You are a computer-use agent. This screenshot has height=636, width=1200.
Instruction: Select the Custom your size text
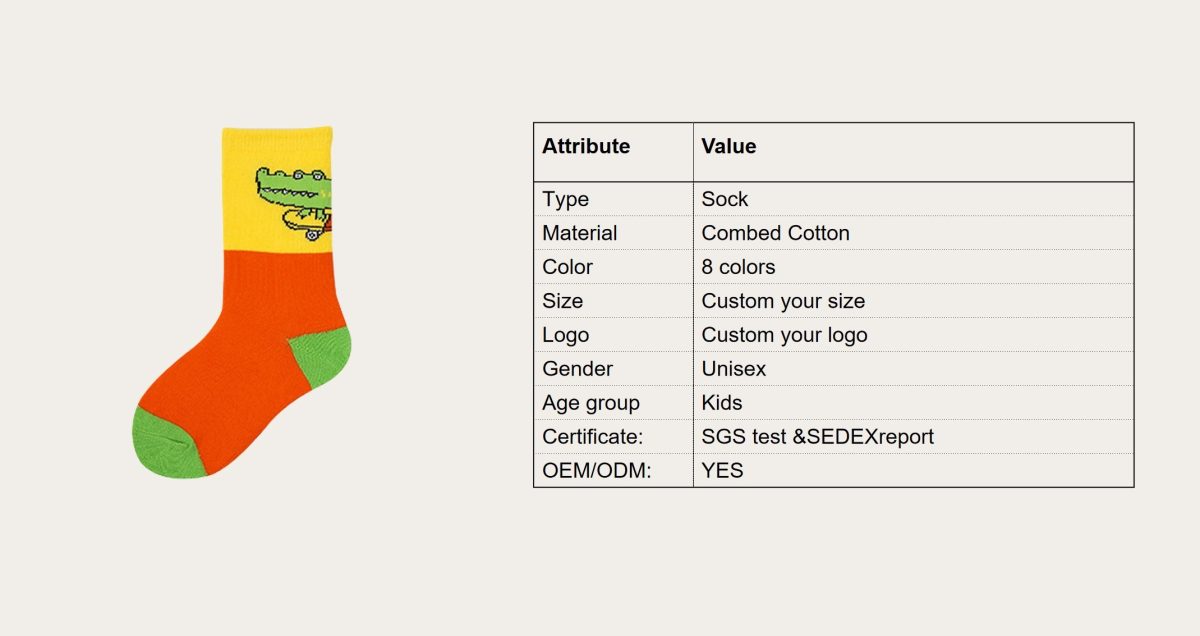(783, 301)
